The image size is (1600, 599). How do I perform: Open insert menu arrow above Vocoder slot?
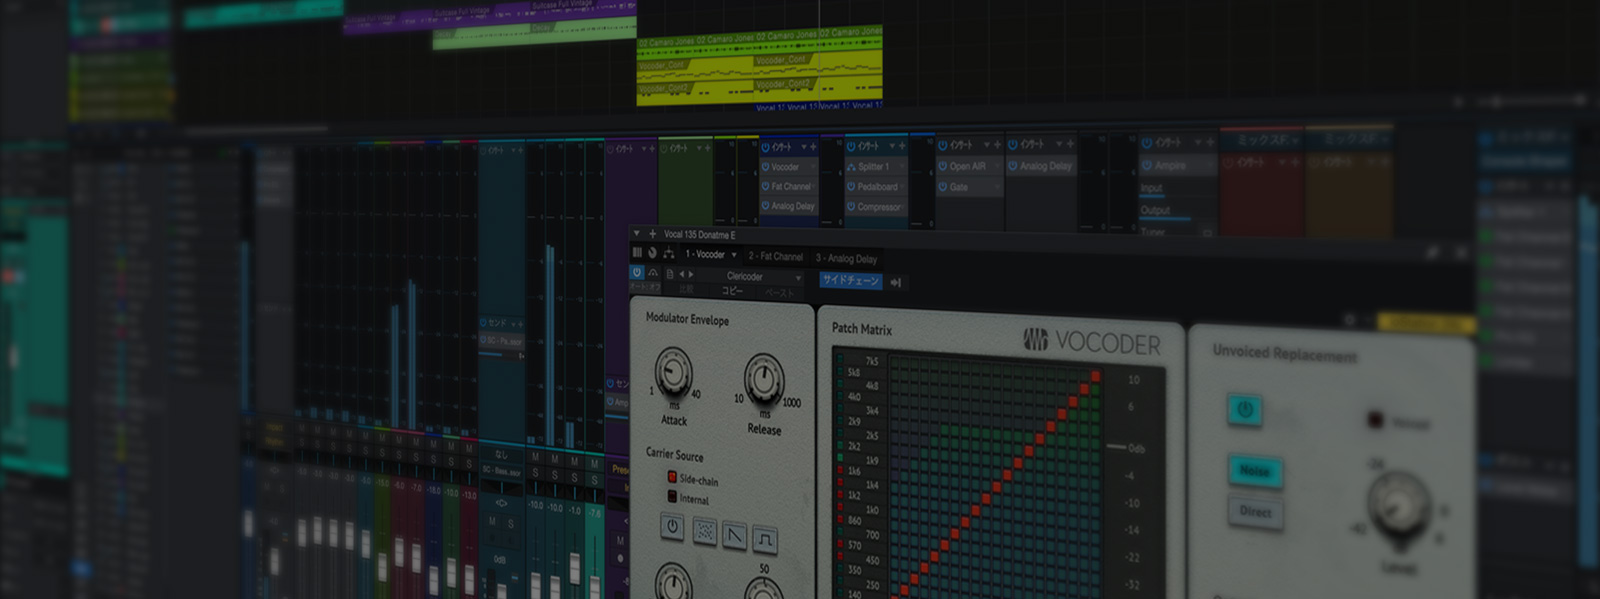802,147
